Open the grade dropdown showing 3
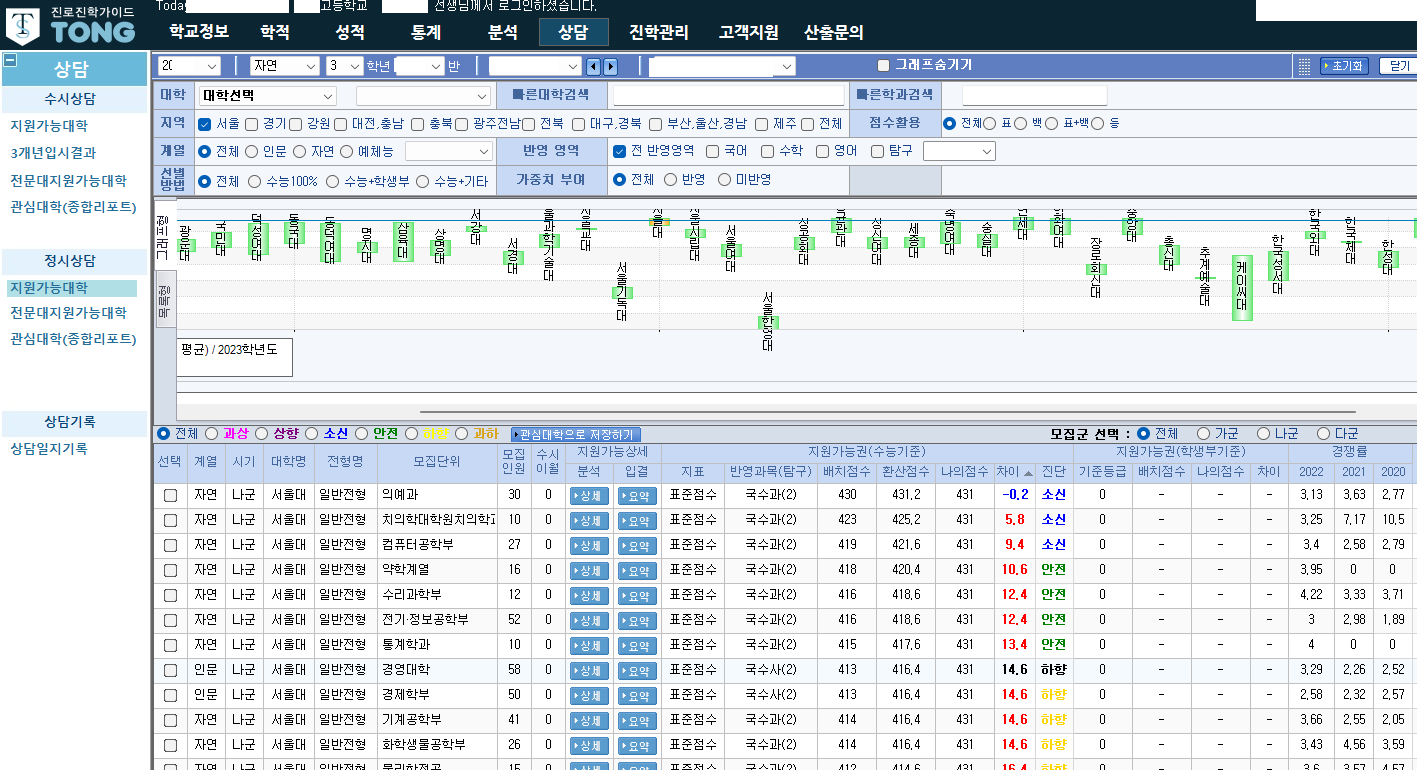The image size is (1417, 770). coord(345,66)
